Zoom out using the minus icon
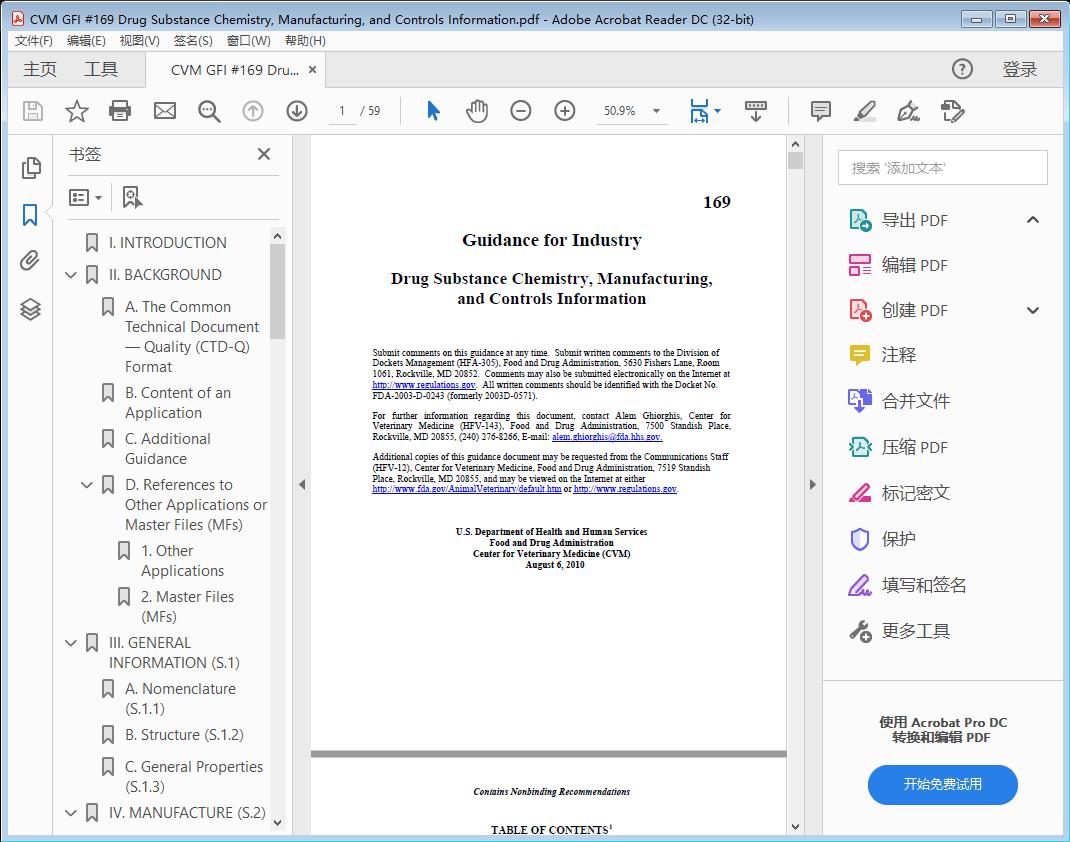This screenshot has width=1070, height=842. coord(521,111)
